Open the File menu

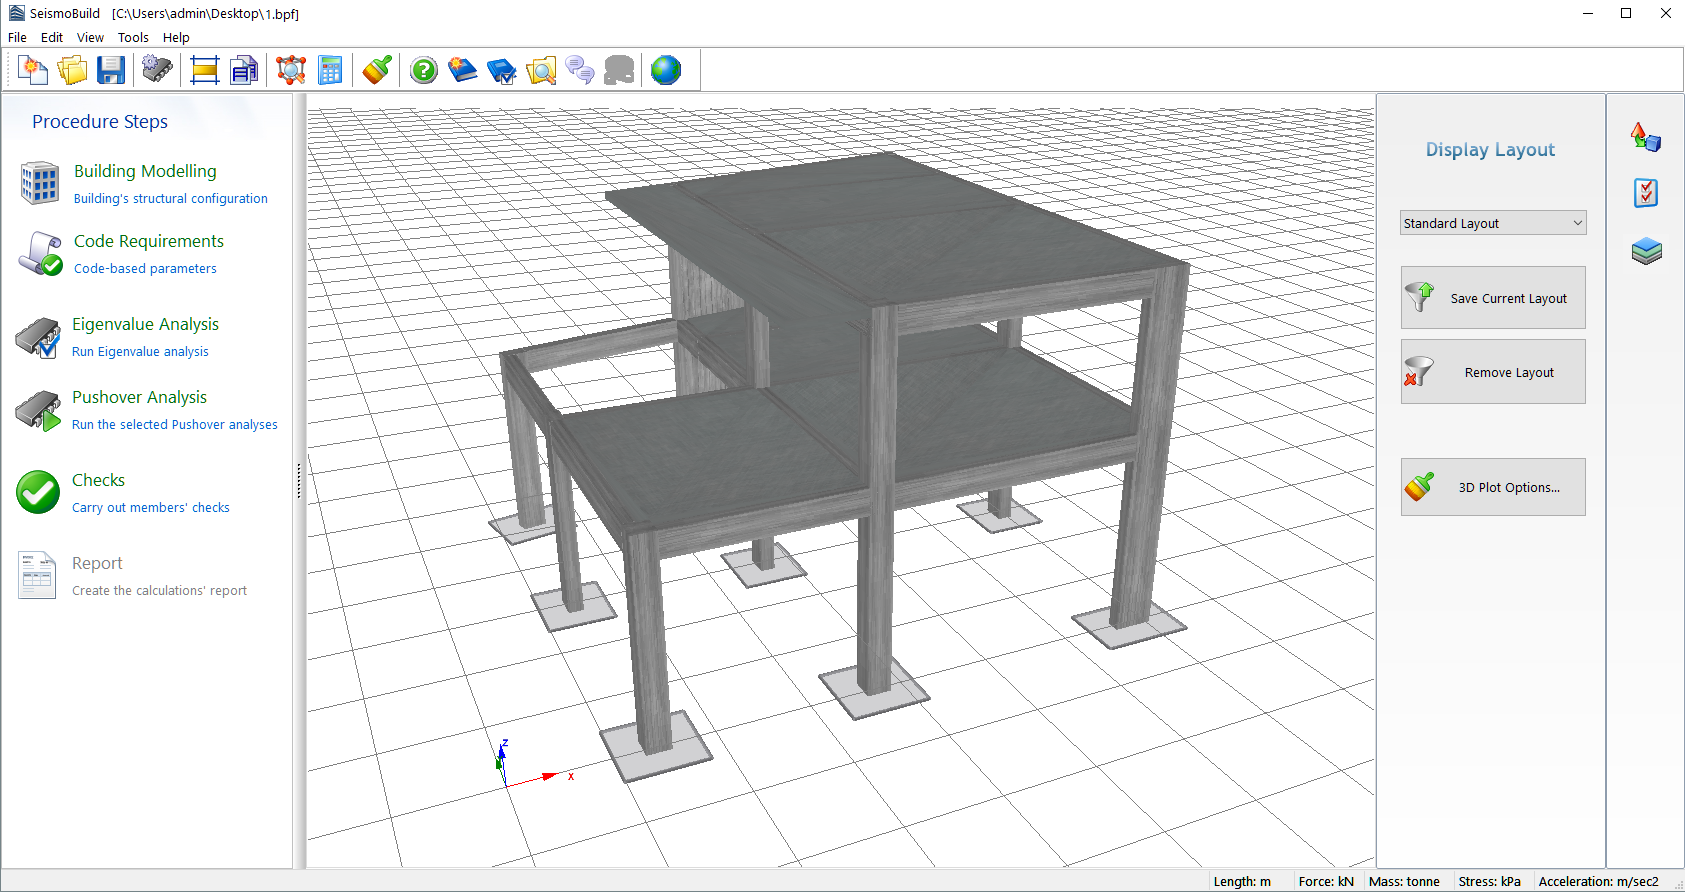(x=17, y=38)
